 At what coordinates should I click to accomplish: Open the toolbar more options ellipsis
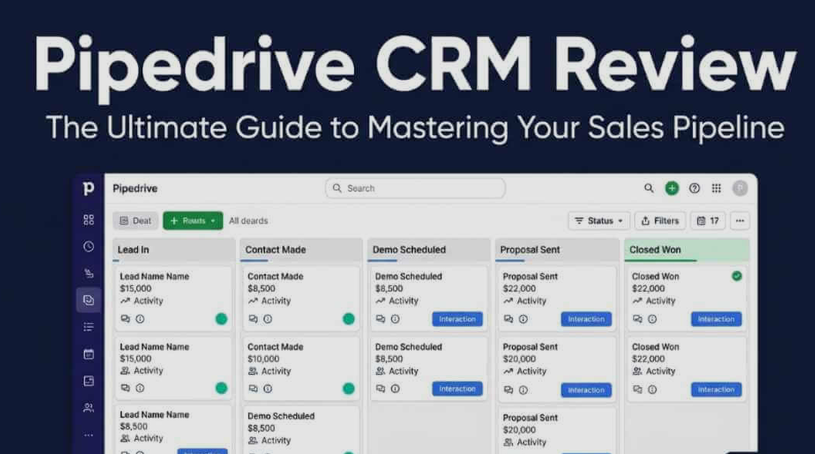click(x=740, y=221)
